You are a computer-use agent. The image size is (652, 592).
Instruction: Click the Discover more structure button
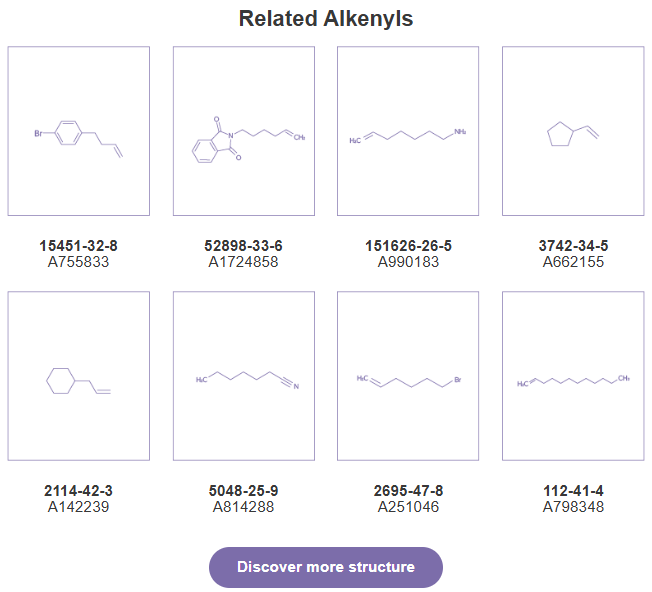(x=326, y=567)
